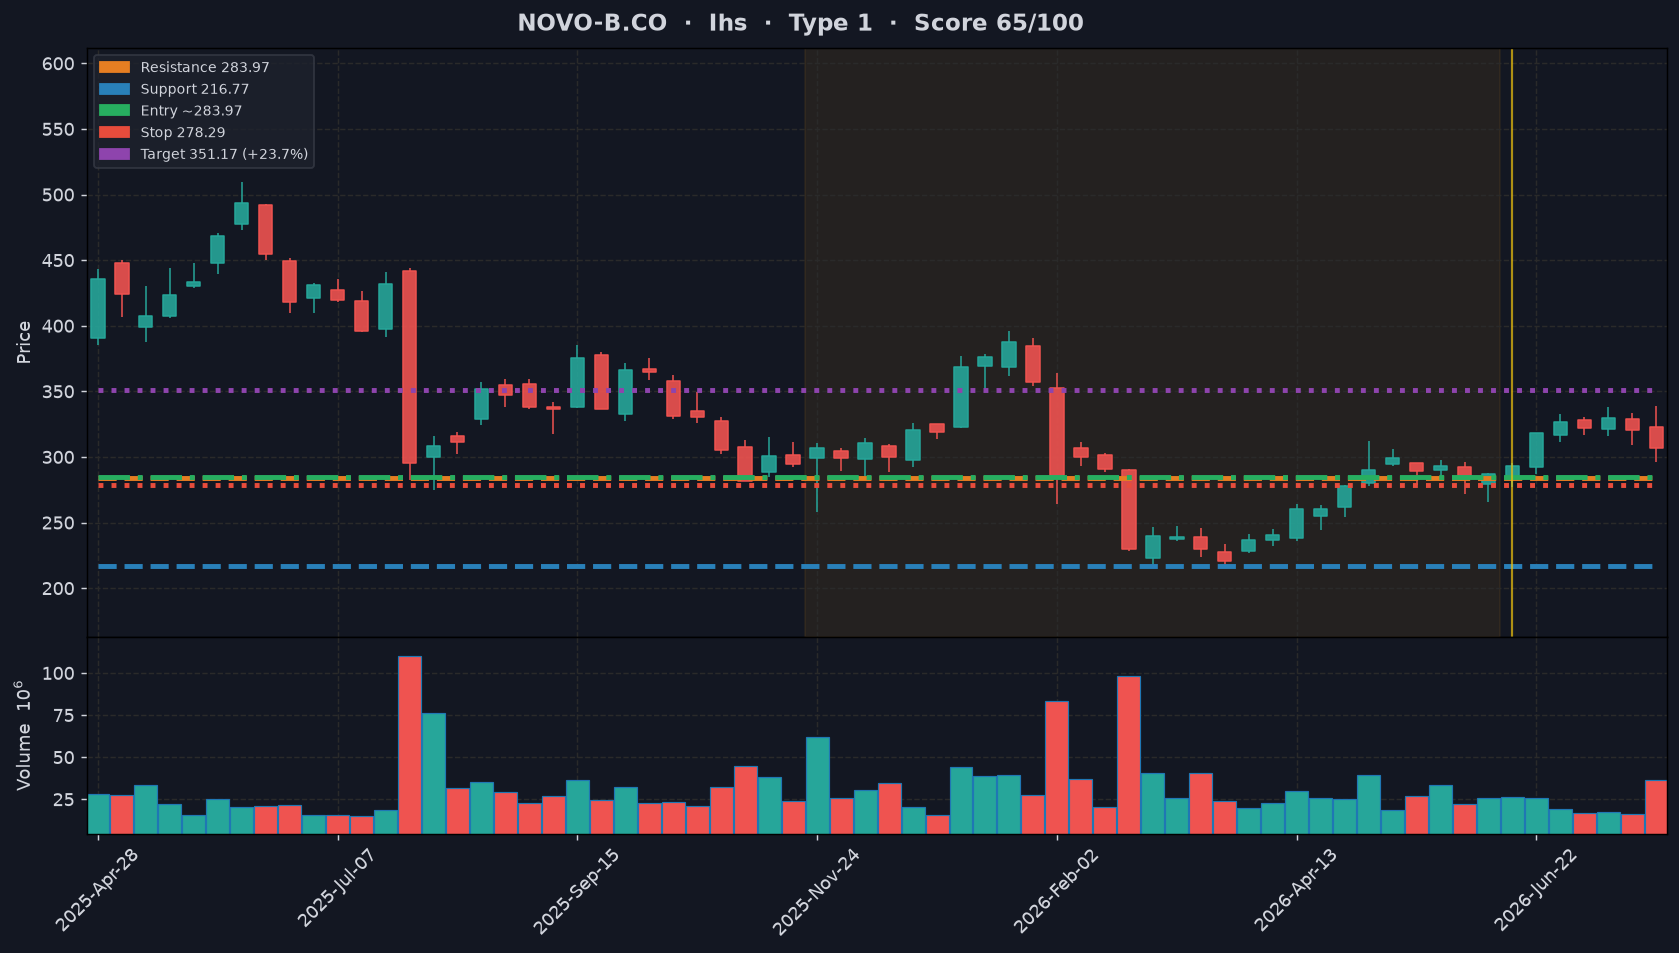Select the 400 price tick label

[58, 327]
